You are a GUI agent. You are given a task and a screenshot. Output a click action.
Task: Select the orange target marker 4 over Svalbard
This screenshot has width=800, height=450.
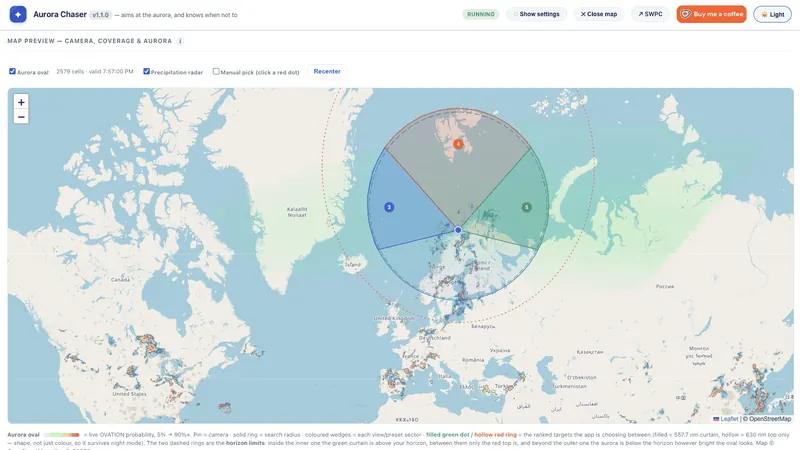click(458, 144)
